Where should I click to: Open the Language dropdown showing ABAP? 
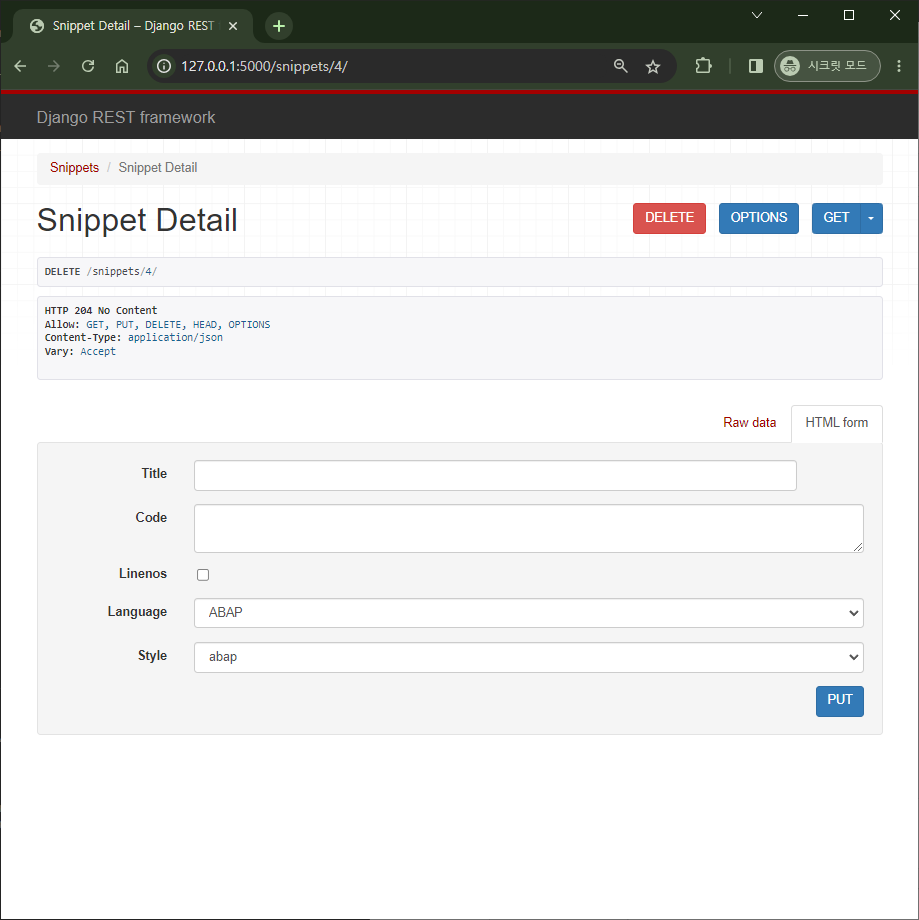coord(529,613)
